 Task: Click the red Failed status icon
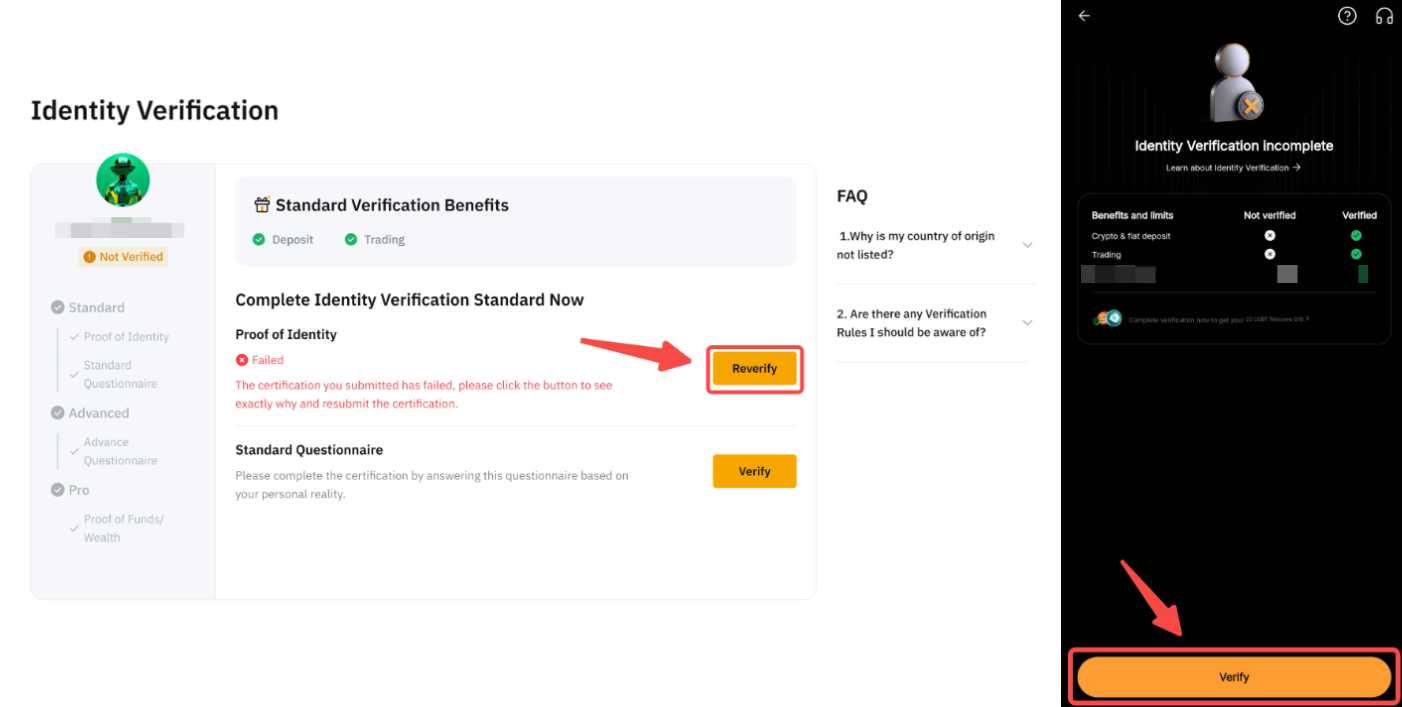coord(241,360)
